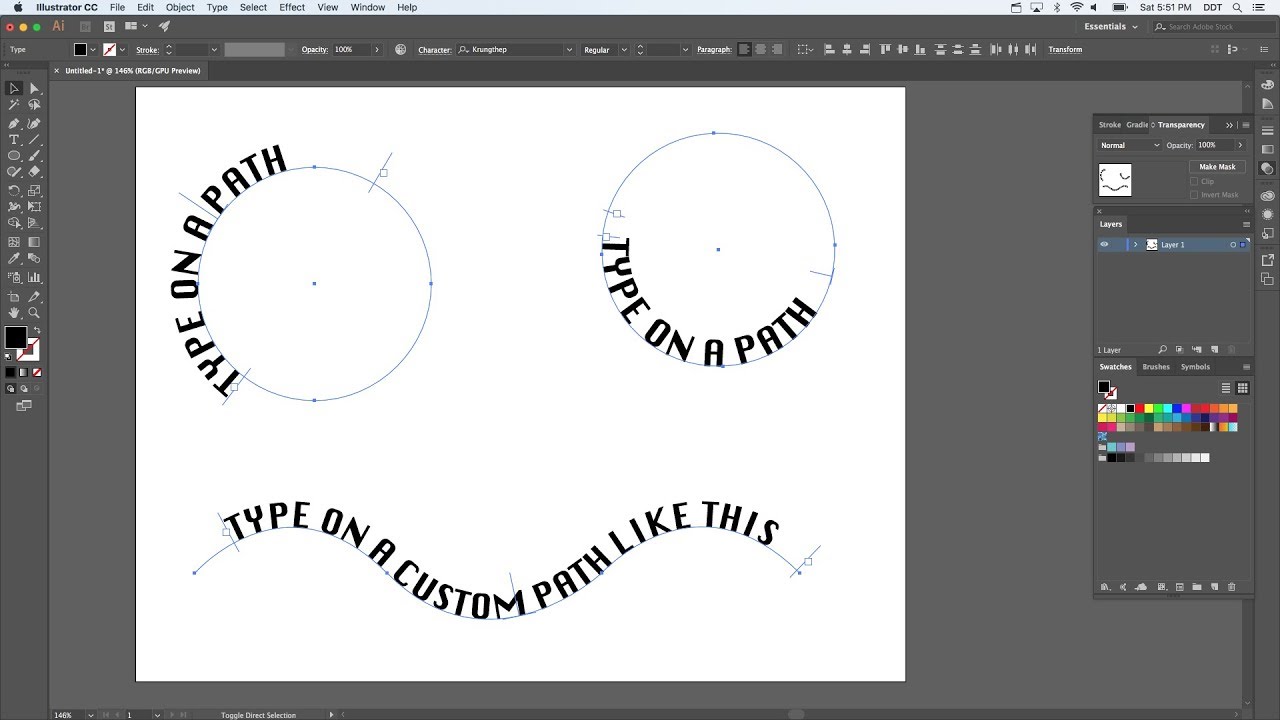Click the Make Mask button
The width and height of the screenshot is (1280, 720).
(1217, 167)
